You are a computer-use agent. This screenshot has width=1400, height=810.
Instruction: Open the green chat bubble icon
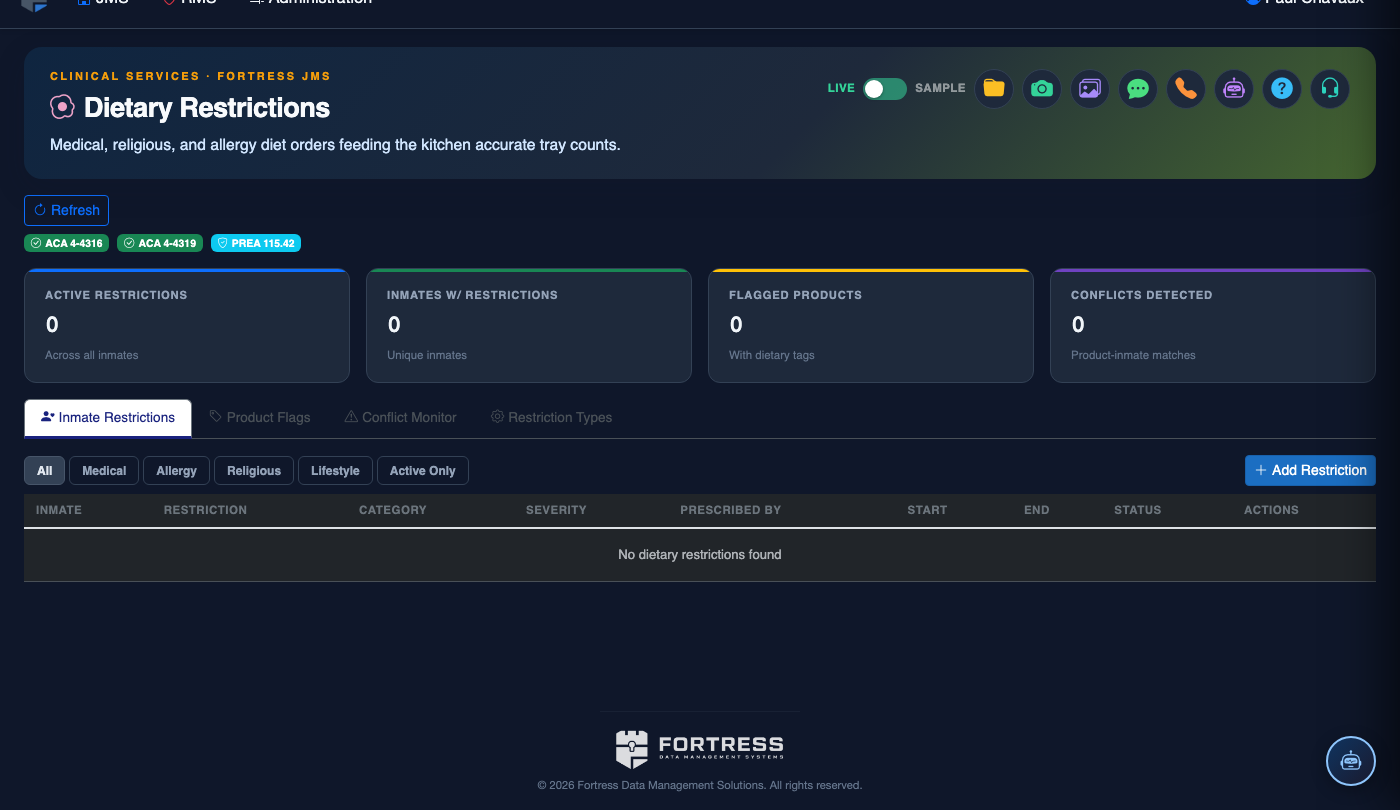point(1137,88)
